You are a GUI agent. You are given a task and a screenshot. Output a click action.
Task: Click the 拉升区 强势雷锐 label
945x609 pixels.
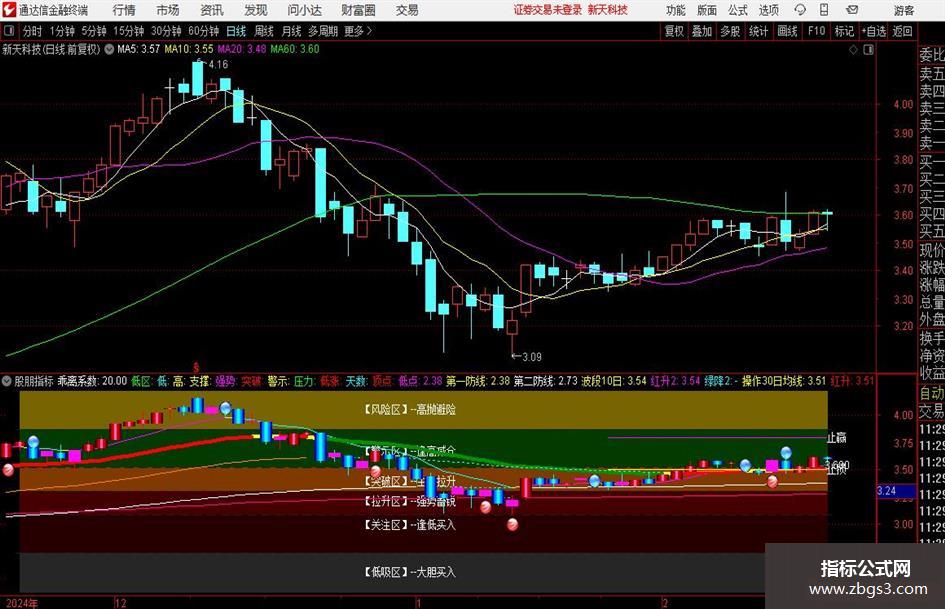[409, 502]
